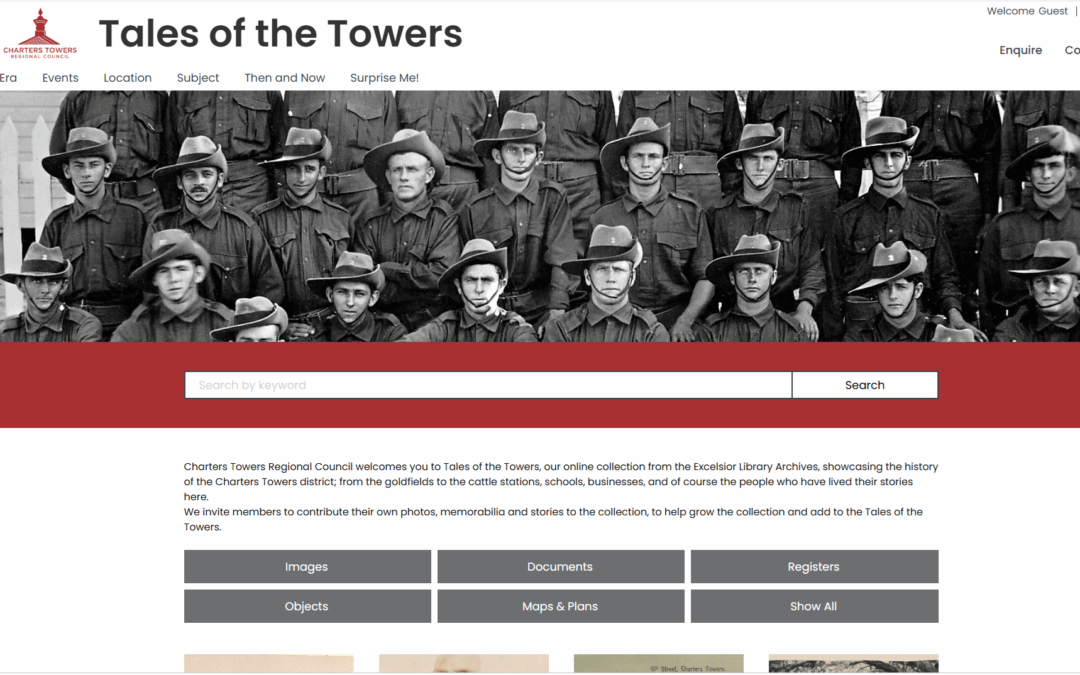Open the Era menu
Viewport: 1080px width, 675px height.
pos(8,78)
